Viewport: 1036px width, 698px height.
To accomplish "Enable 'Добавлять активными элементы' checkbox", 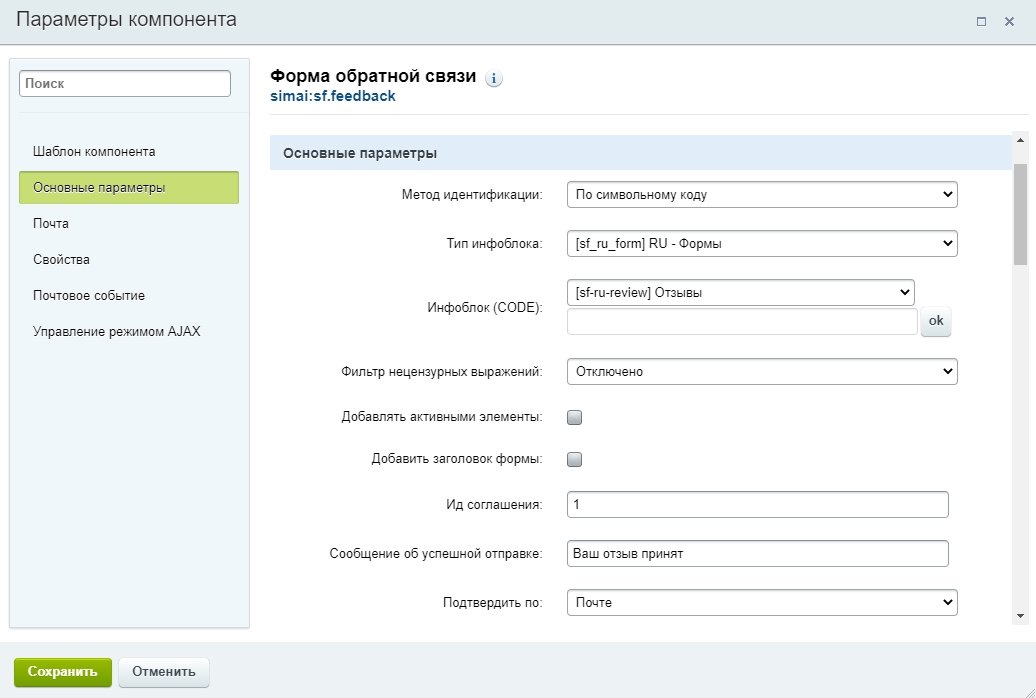I will click(x=575, y=418).
